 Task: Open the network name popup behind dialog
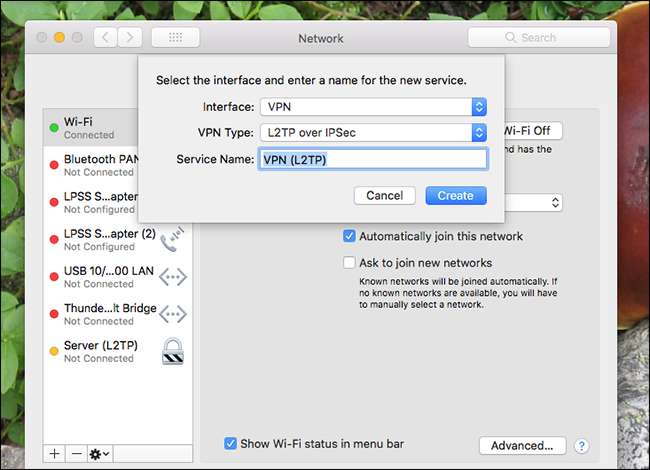(x=534, y=202)
